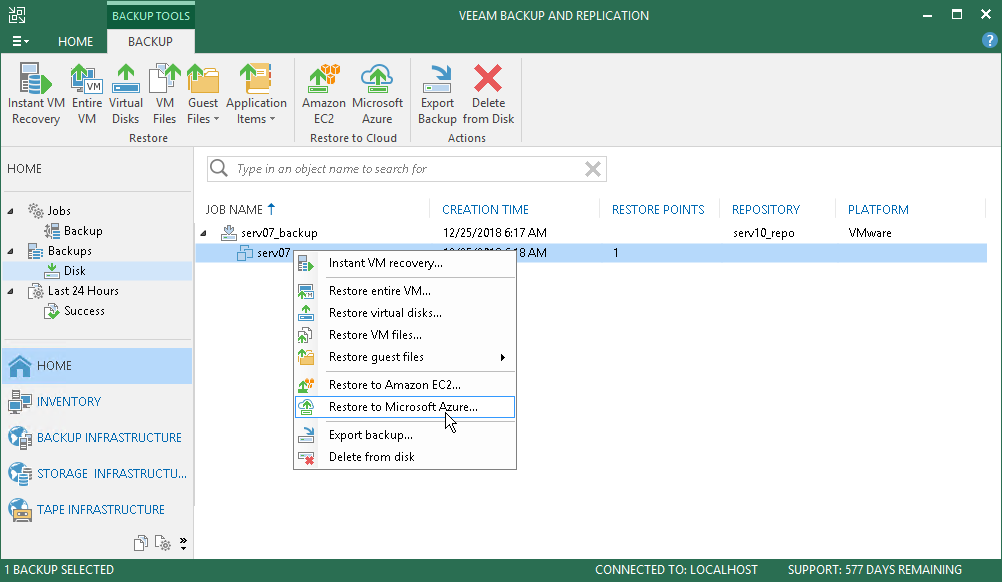Expand Restore guest files submenu
Image resolution: width=1002 pixels, height=582 pixels.
405,357
